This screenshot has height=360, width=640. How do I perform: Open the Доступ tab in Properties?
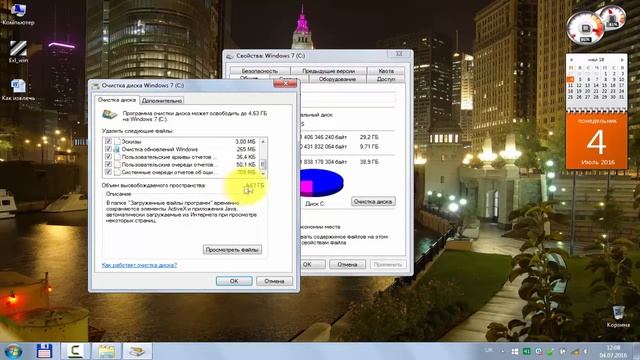tap(386, 79)
